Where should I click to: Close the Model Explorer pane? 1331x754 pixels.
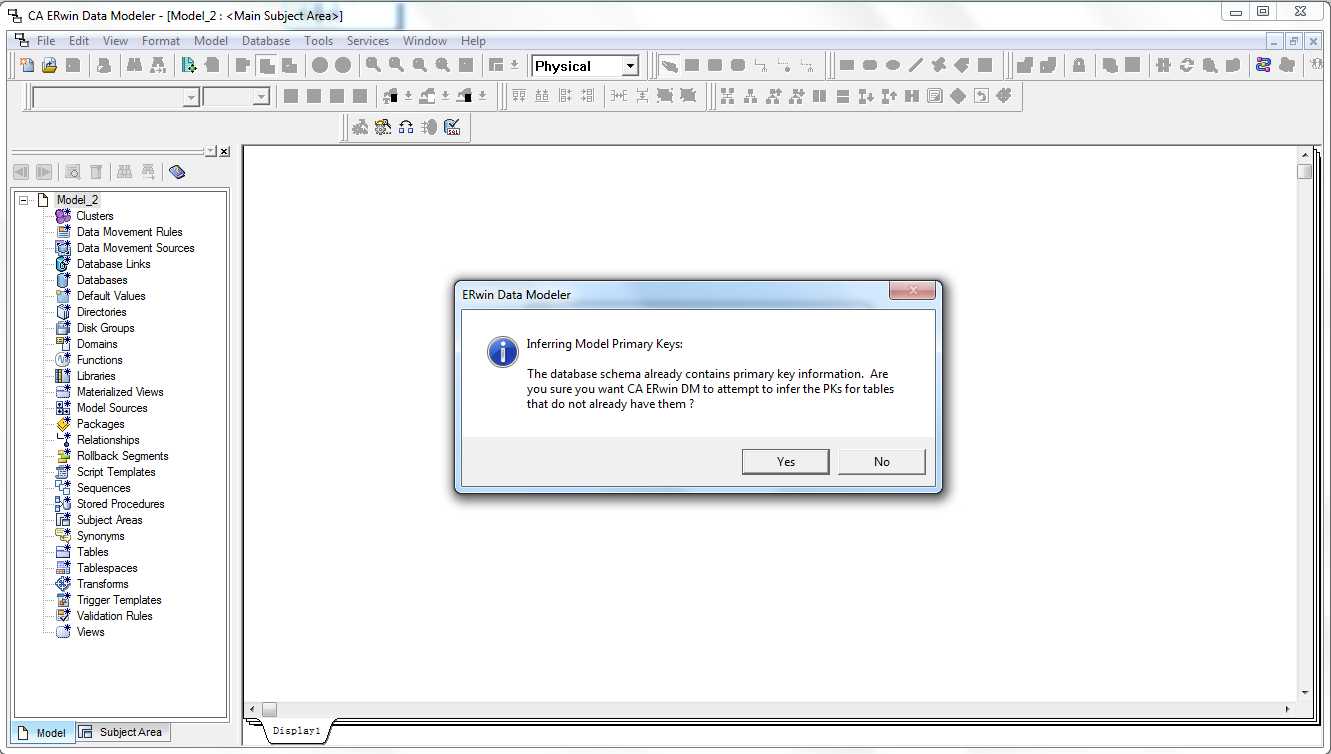[x=224, y=151]
